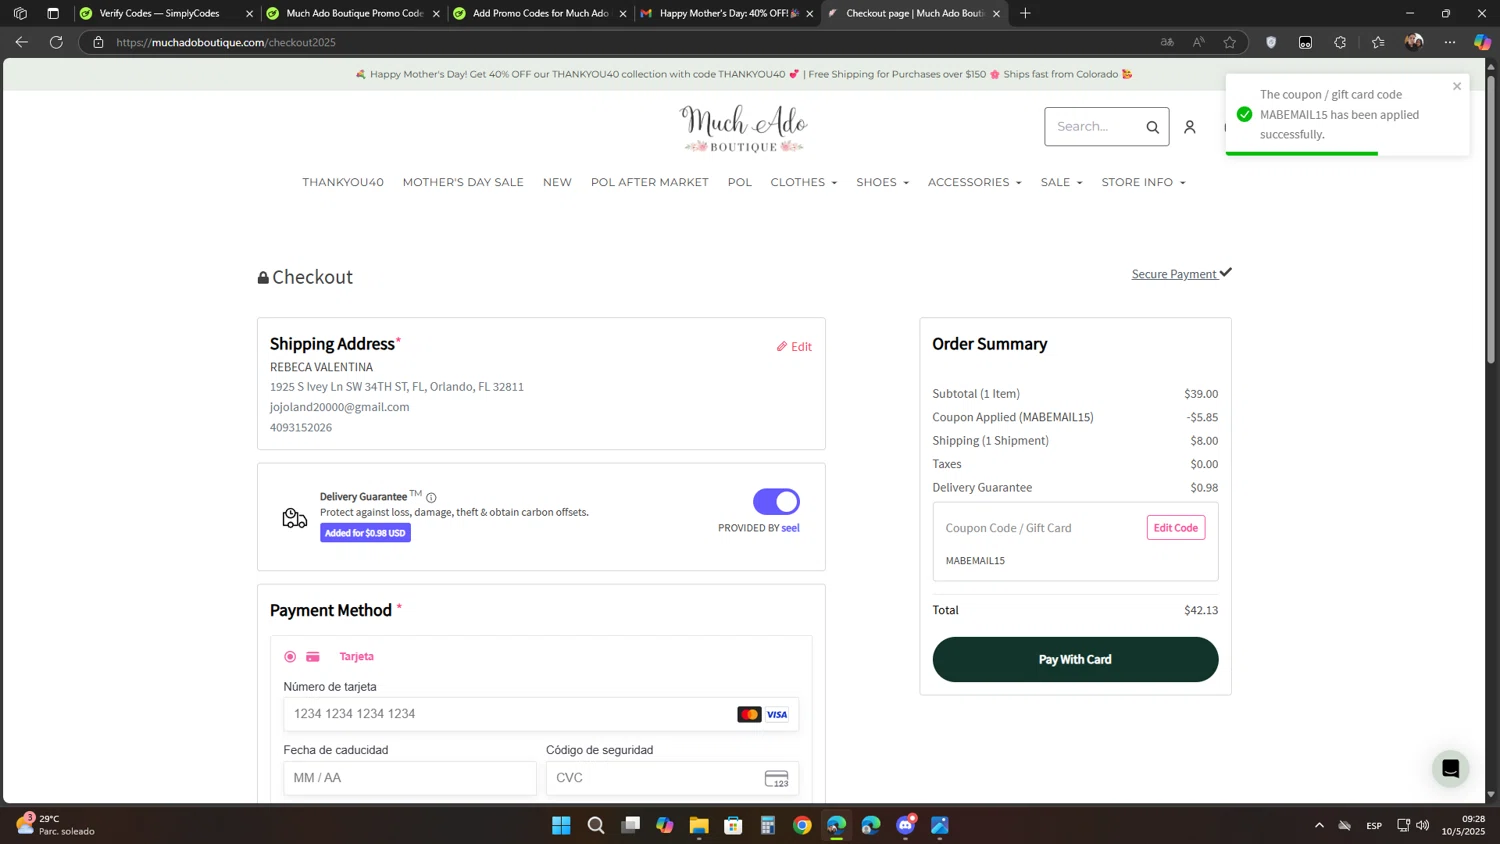Toggle off the Delivery Guarantee switch
This screenshot has height=844, width=1500.
click(x=776, y=501)
